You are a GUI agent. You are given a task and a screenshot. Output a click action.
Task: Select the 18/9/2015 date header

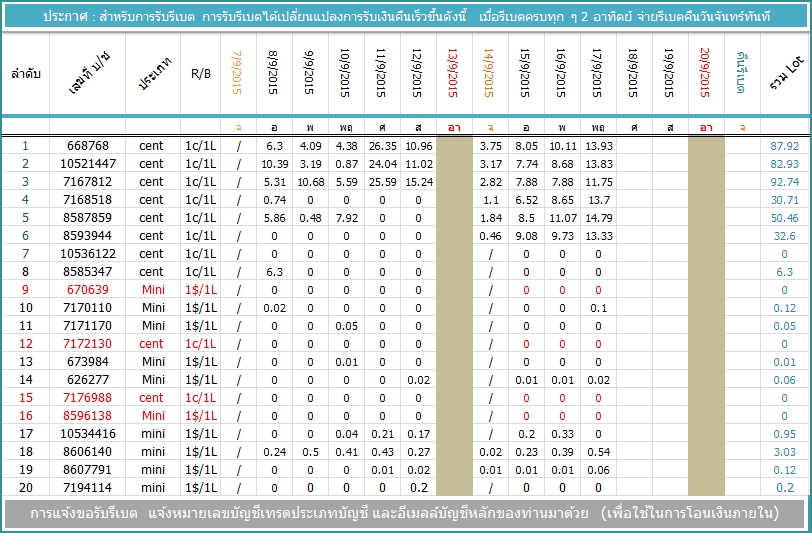(x=633, y=73)
